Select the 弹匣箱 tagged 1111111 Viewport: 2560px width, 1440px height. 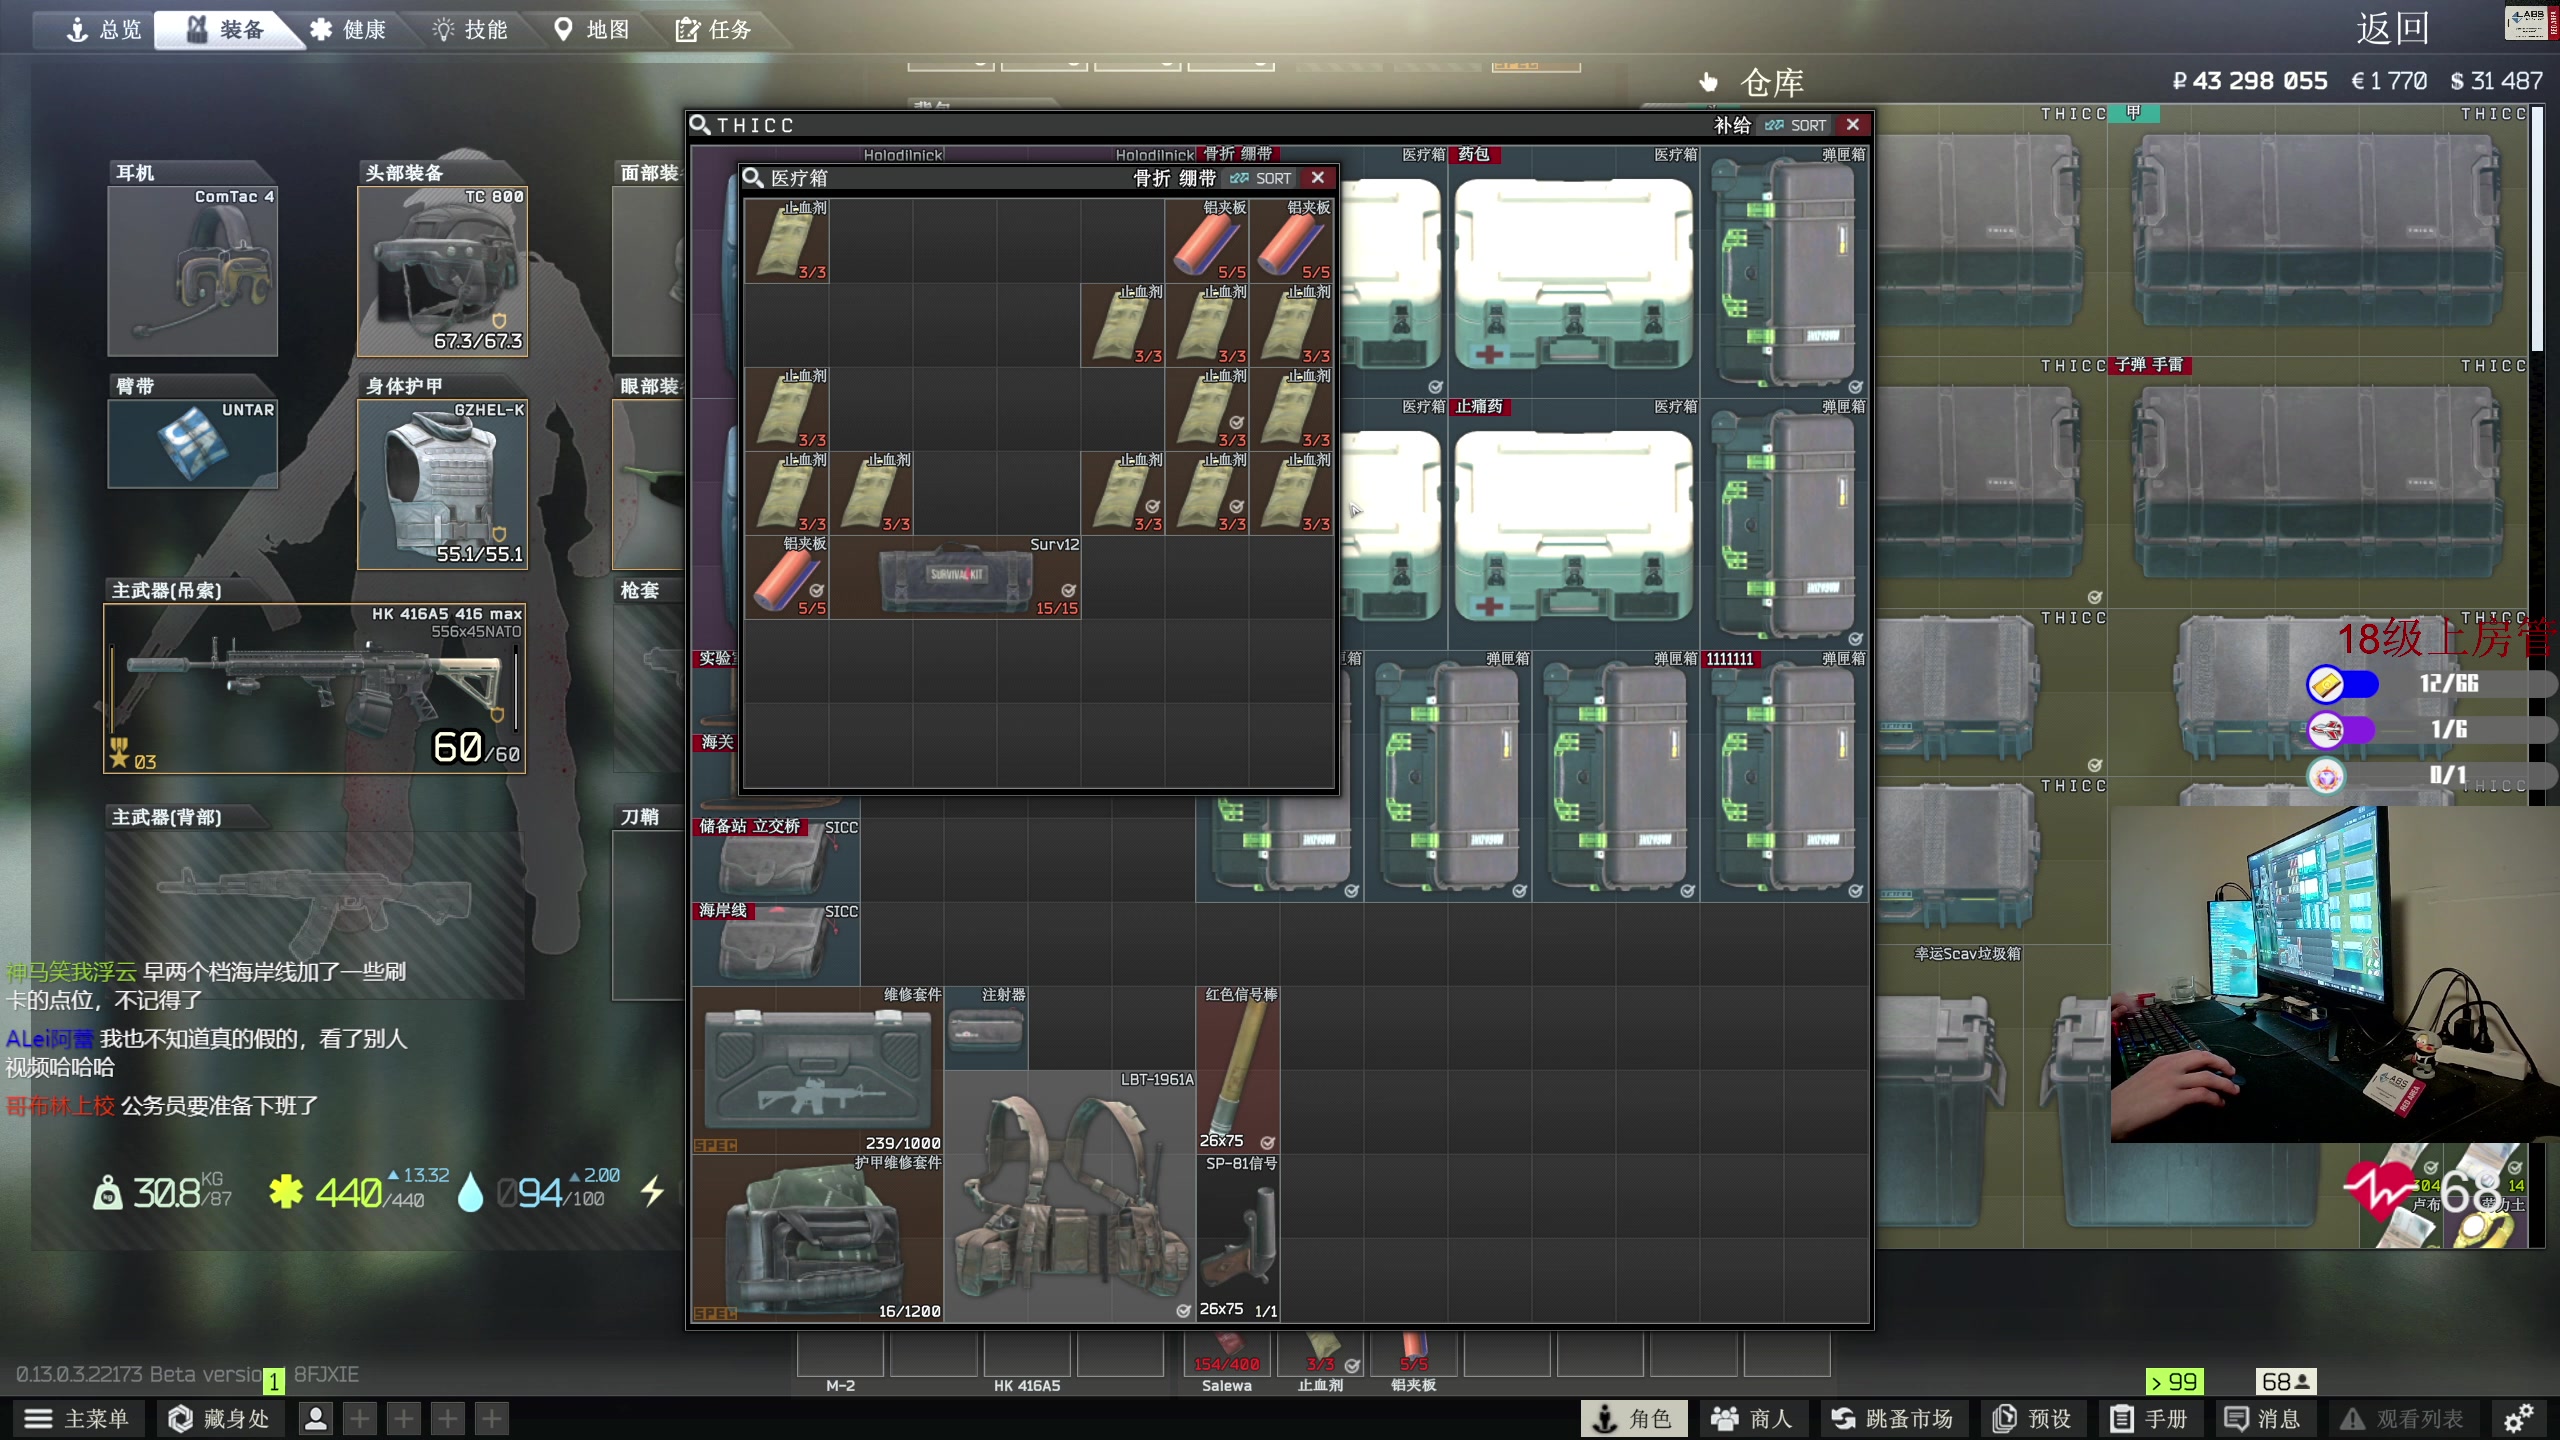click(x=1784, y=776)
